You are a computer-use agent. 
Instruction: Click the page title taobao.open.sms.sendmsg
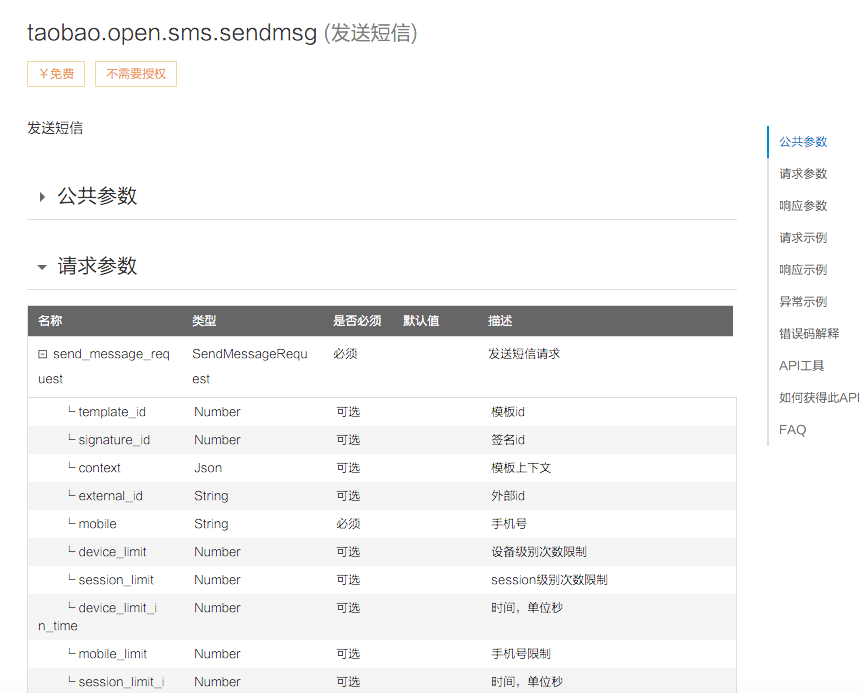(172, 33)
